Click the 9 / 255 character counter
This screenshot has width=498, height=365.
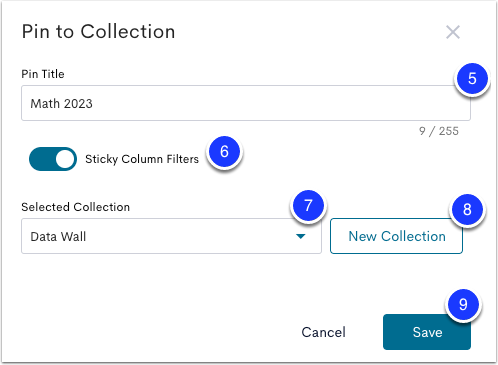(439, 131)
